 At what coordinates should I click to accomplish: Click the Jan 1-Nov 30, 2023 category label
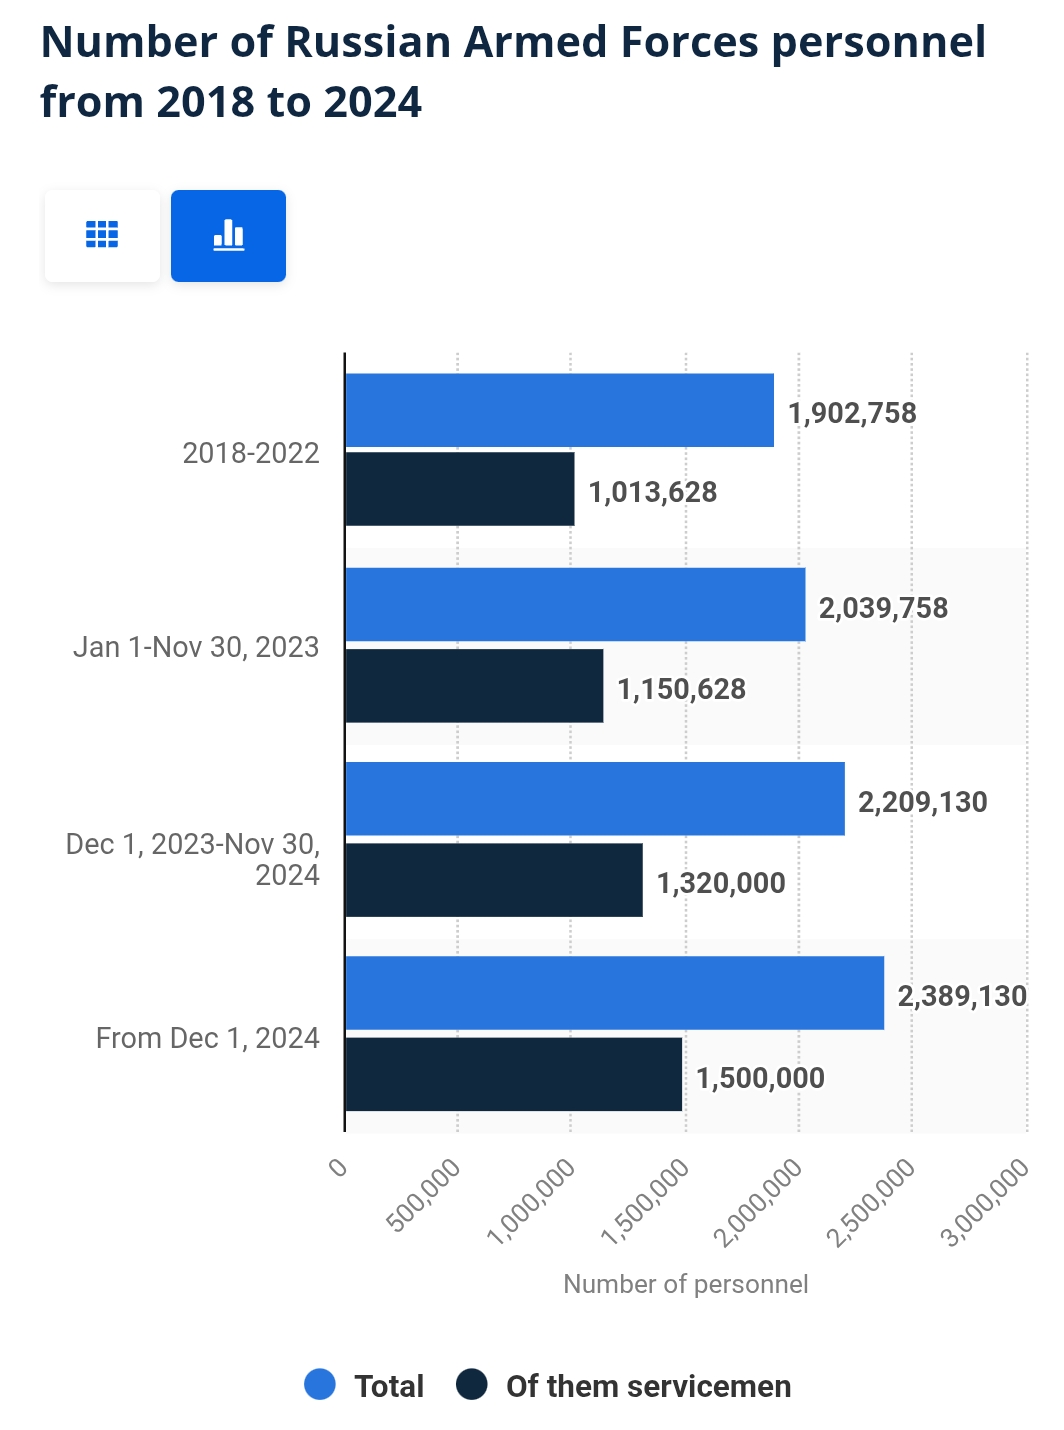(x=196, y=647)
